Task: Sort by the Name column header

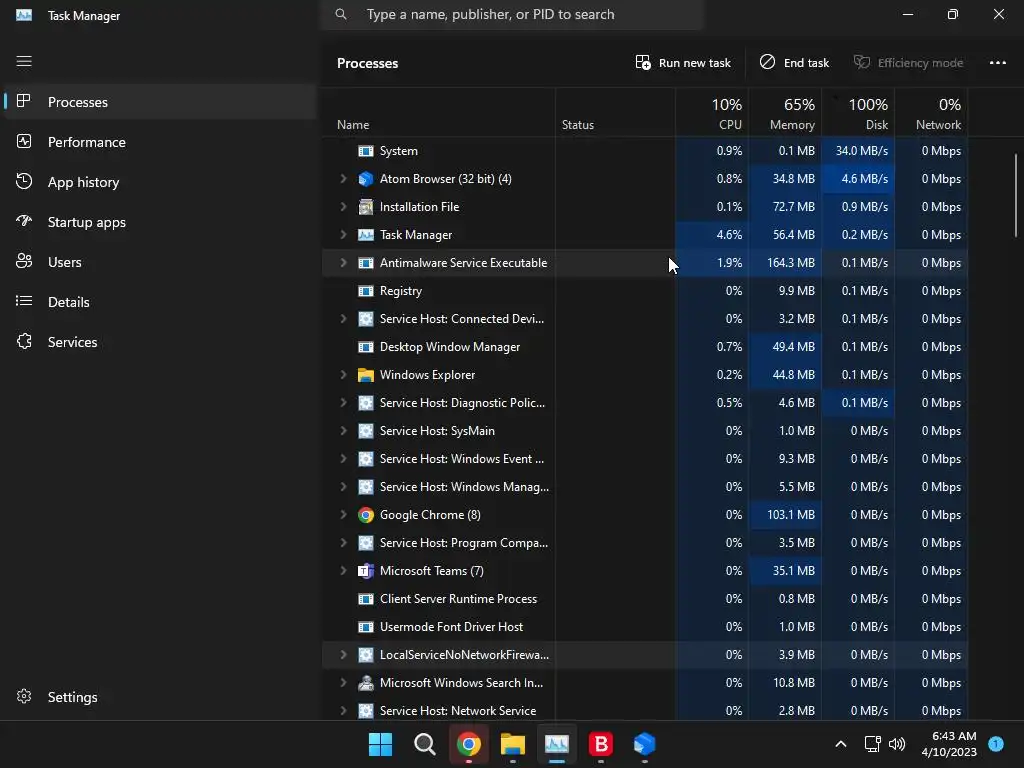Action: 439,114
